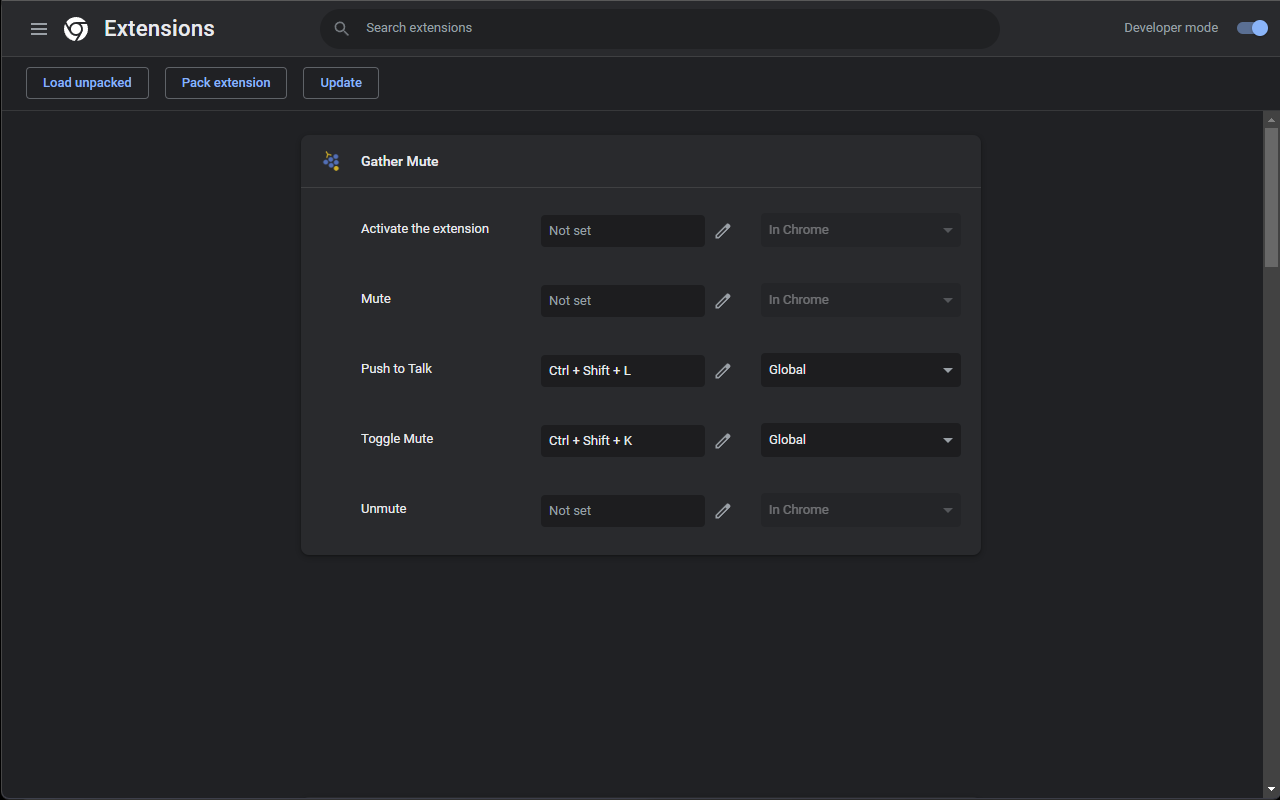
Task: Click Pack extension button
Action: click(226, 83)
